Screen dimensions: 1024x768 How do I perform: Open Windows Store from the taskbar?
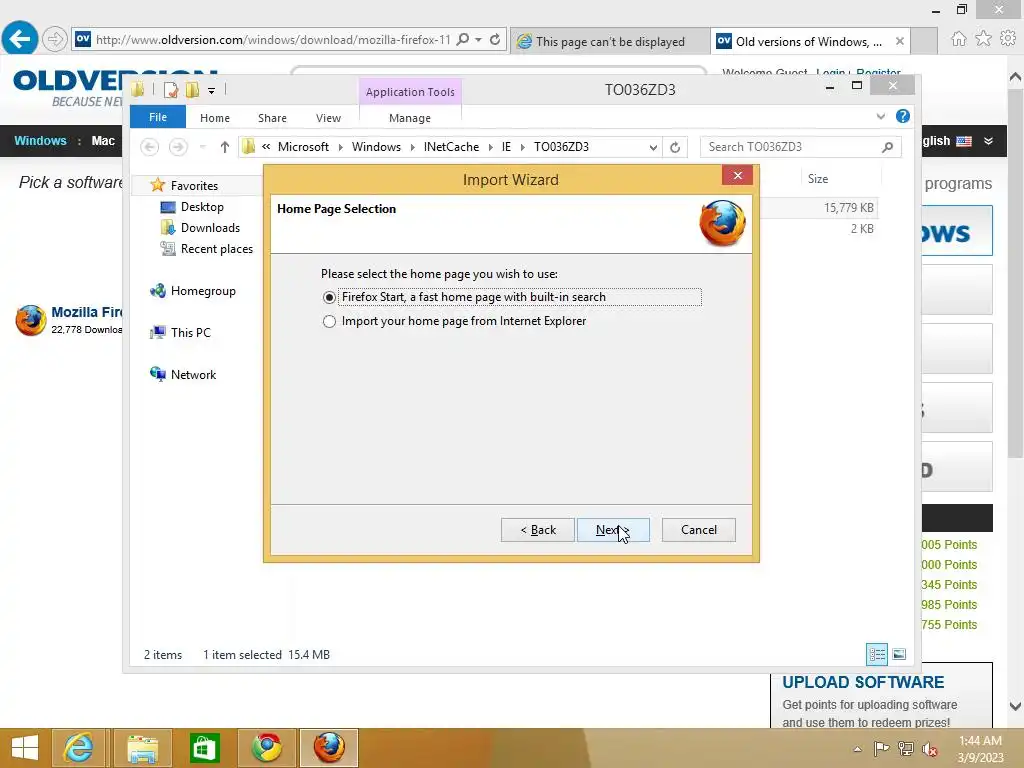point(204,748)
